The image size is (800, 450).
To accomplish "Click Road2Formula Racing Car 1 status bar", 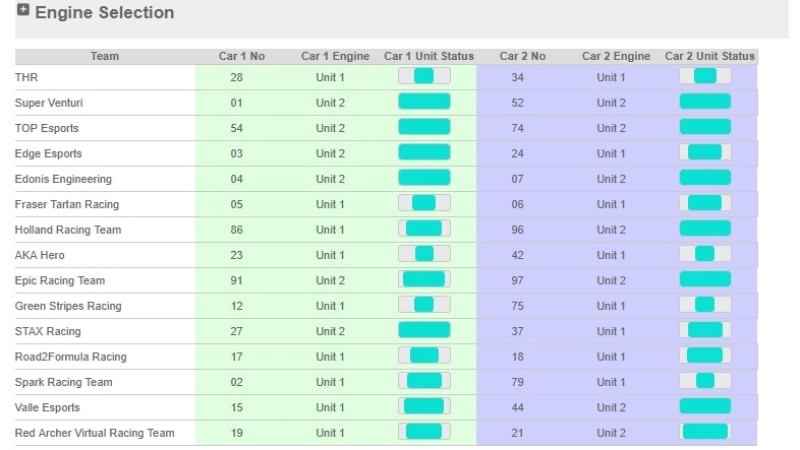I will [x=424, y=355].
